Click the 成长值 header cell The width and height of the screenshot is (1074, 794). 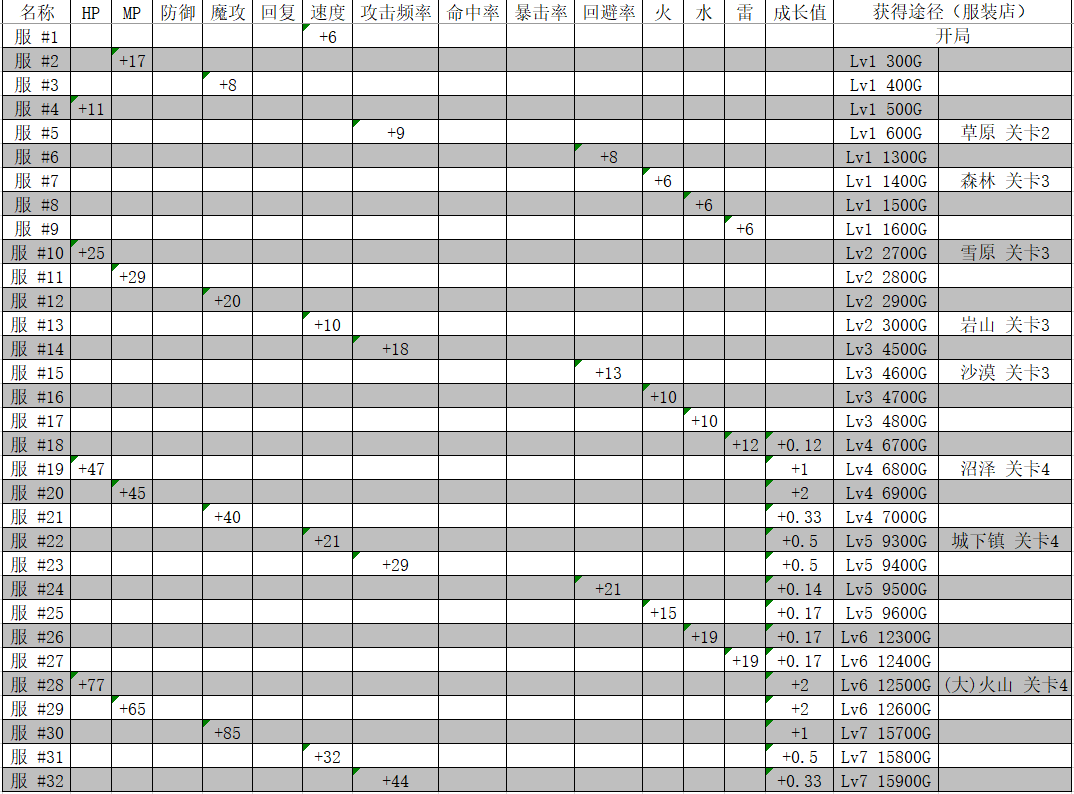(x=799, y=12)
